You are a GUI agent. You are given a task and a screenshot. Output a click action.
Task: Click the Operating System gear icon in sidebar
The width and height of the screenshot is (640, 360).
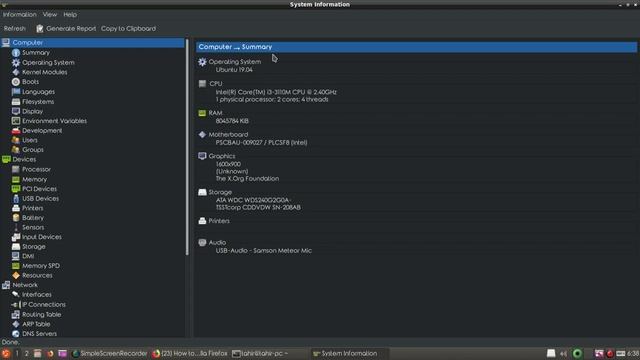(x=16, y=62)
